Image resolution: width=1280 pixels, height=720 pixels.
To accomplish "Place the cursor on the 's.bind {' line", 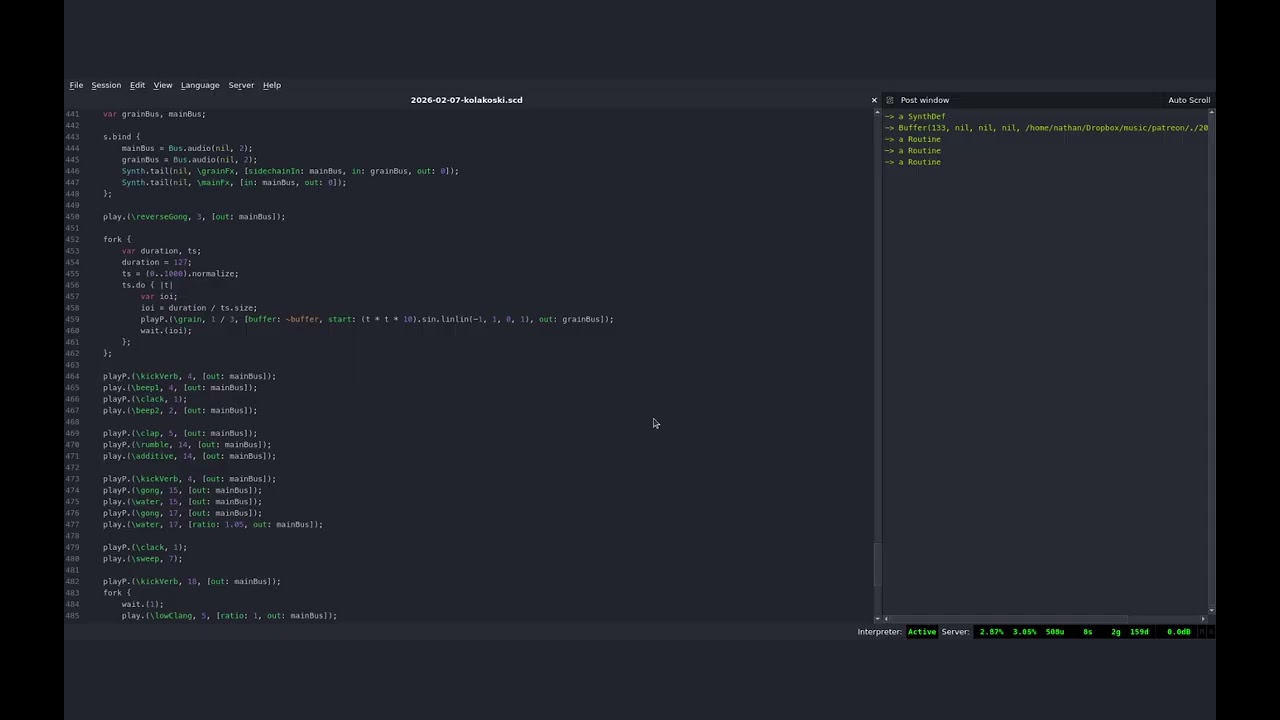I will (121, 137).
